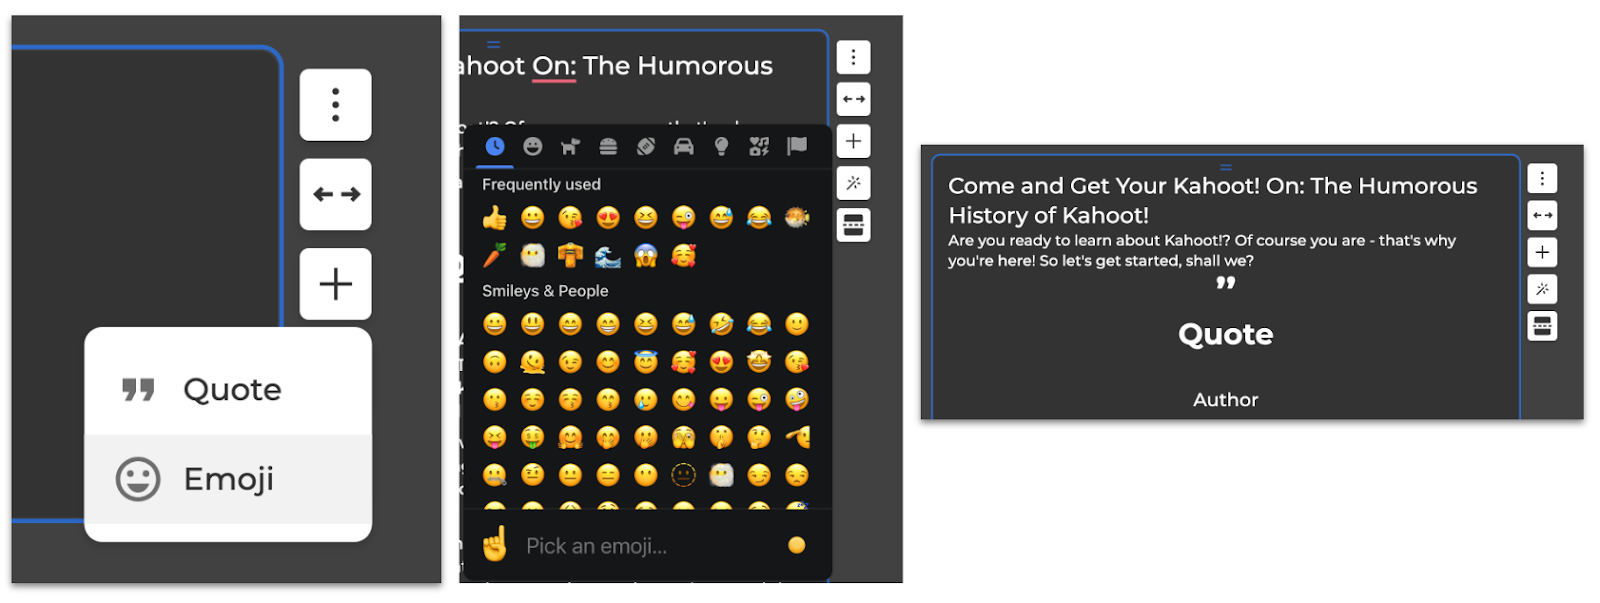
Task: Click the width arrows button in left panel
Action: tap(335, 194)
